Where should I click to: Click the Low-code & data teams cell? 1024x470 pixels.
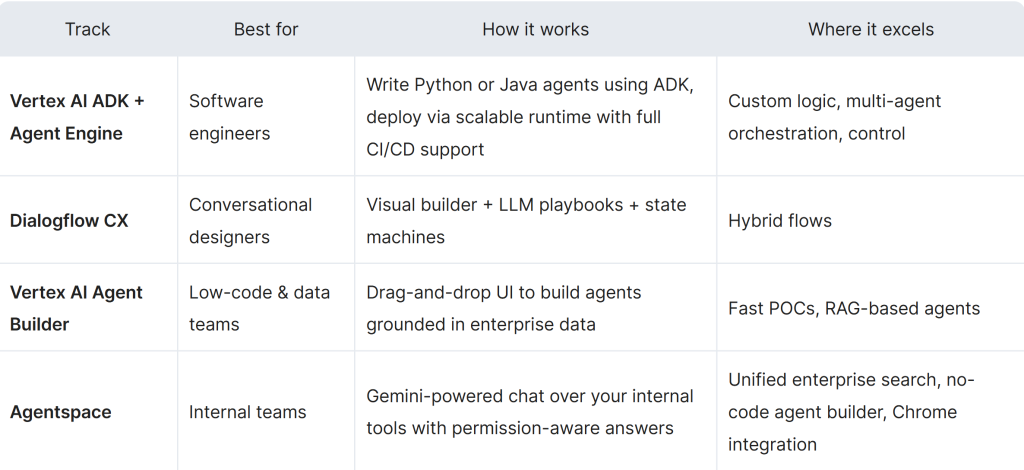point(266,308)
